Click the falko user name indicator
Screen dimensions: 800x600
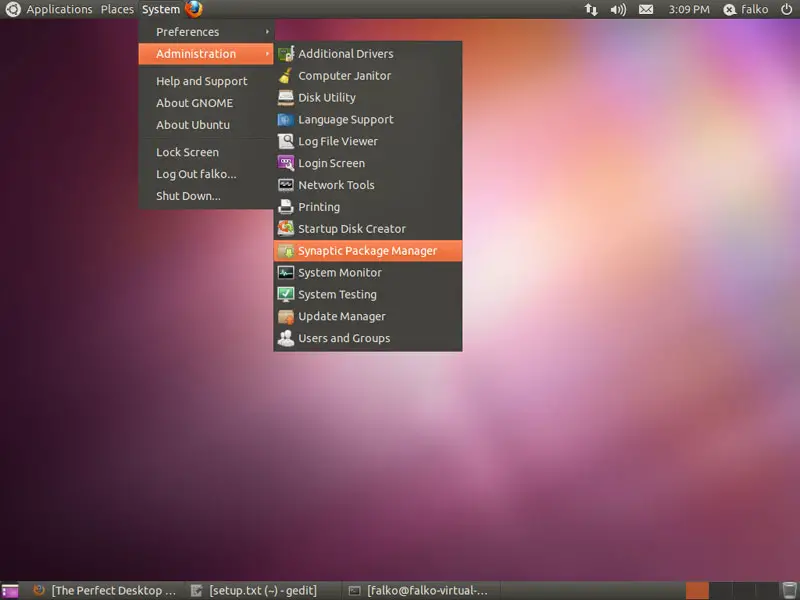tap(754, 9)
